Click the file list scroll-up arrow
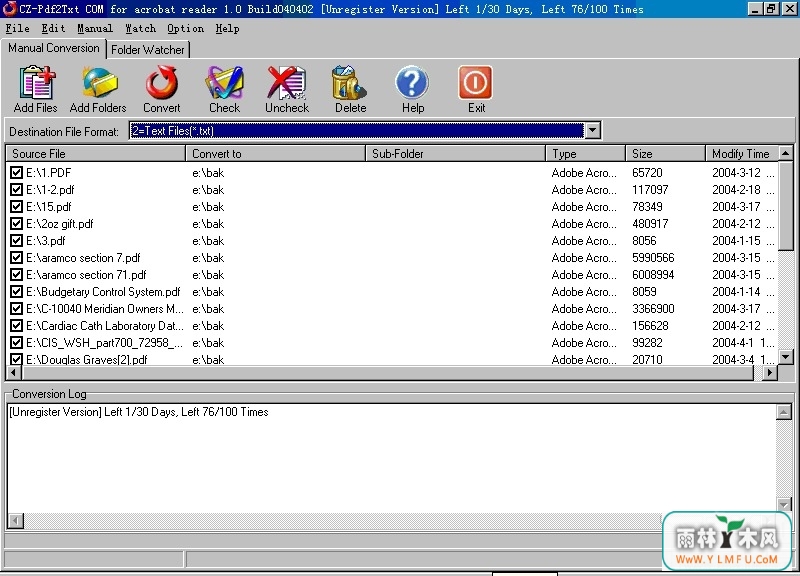 click(x=786, y=153)
